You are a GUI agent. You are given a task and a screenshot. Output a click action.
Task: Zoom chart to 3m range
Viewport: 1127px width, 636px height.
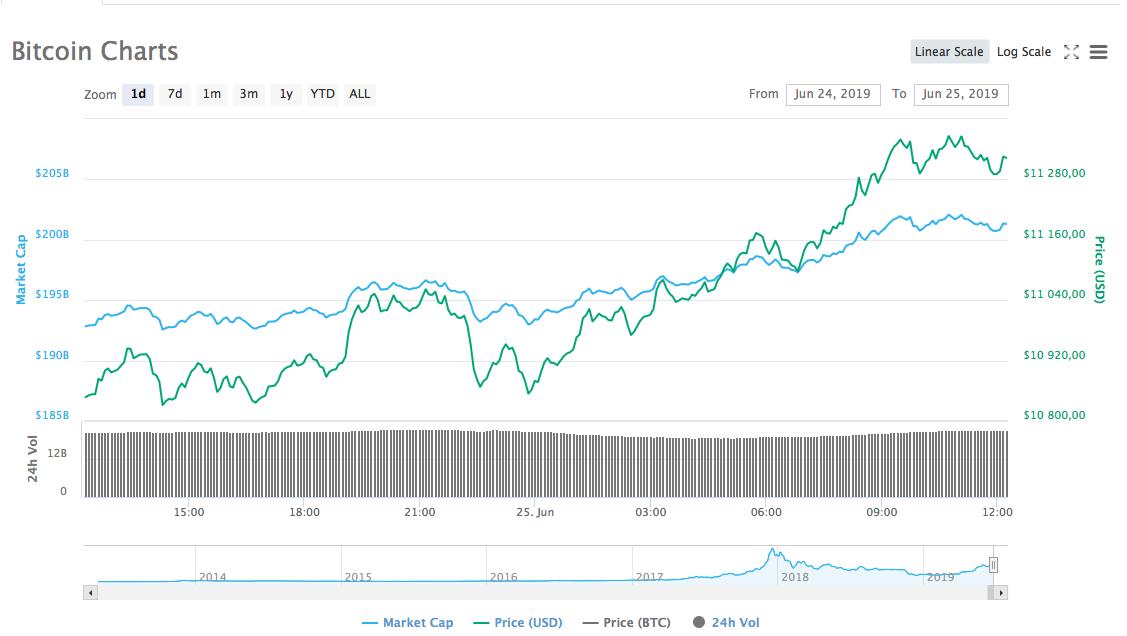pyautogui.click(x=249, y=94)
